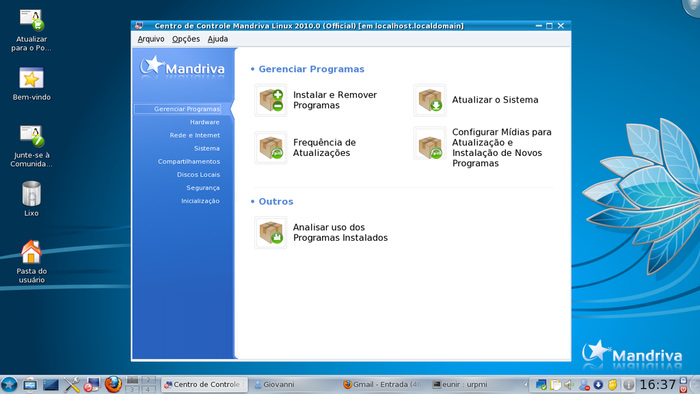Click the Junte-se à Comunidade desktop icon
Screen dimensions: 700x394
(31, 136)
